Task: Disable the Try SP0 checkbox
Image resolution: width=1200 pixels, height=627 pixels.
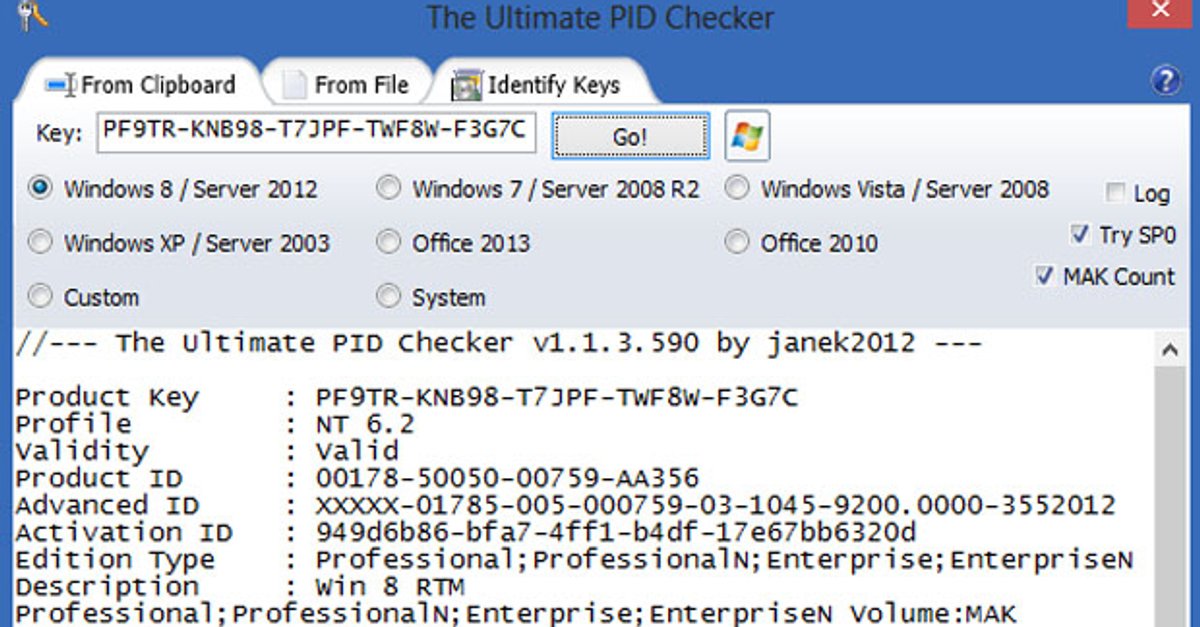Action: point(1080,234)
